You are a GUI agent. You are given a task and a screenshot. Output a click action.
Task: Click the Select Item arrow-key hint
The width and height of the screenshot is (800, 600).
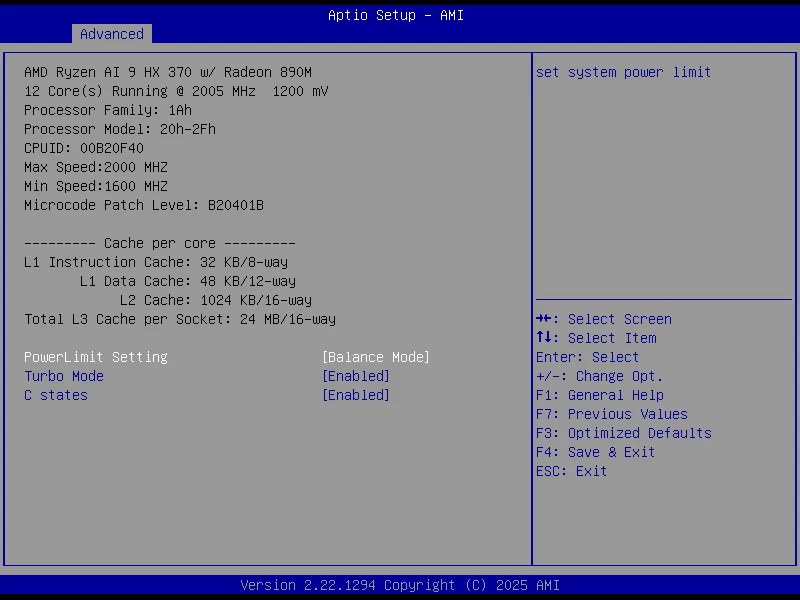click(x=596, y=338)
